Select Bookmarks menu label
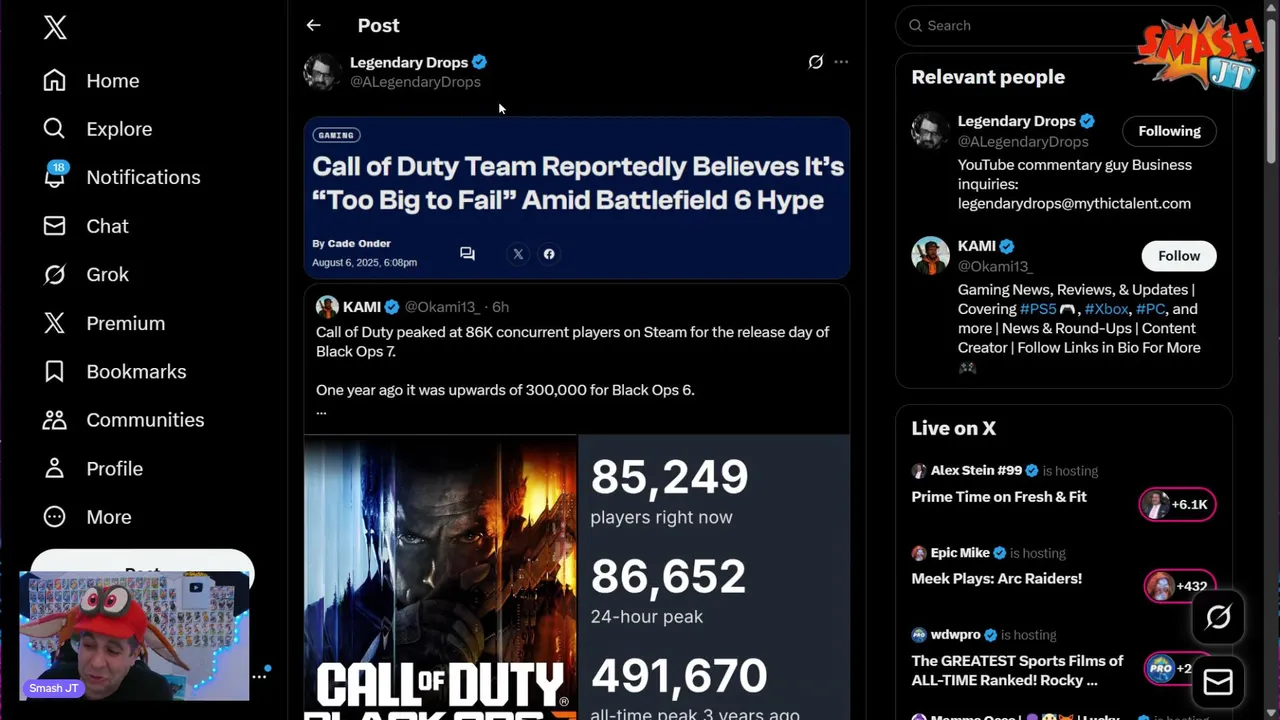1280x720 pixels. [136, 371]
